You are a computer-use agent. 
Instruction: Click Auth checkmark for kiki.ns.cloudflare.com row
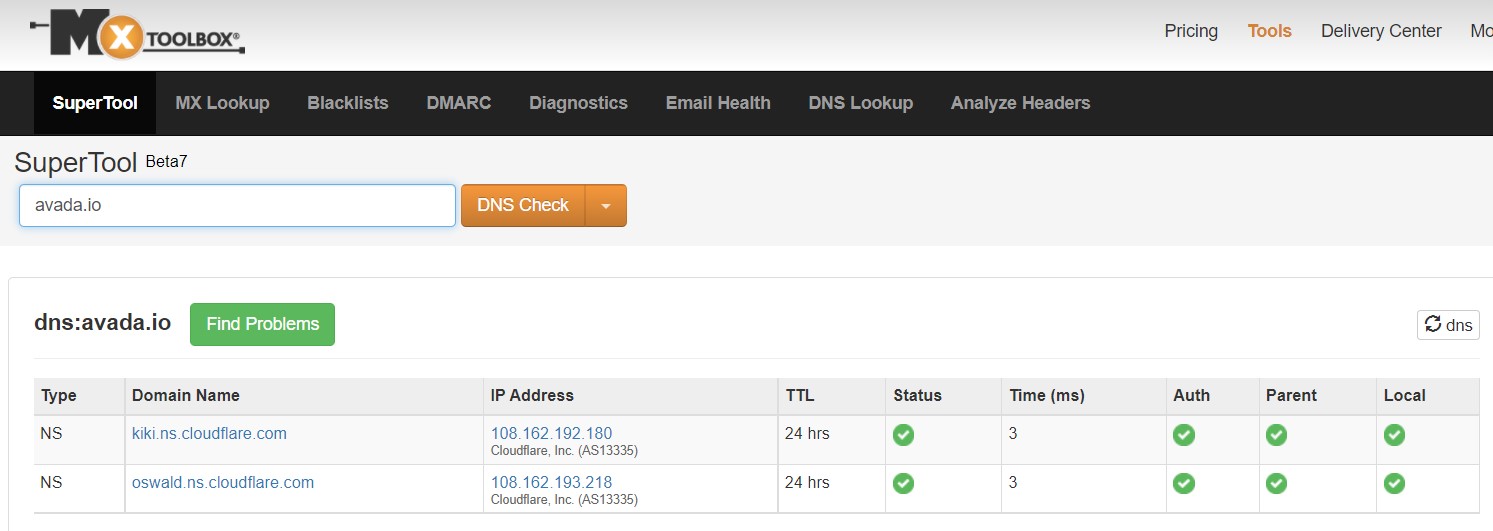coord(1184,435)
